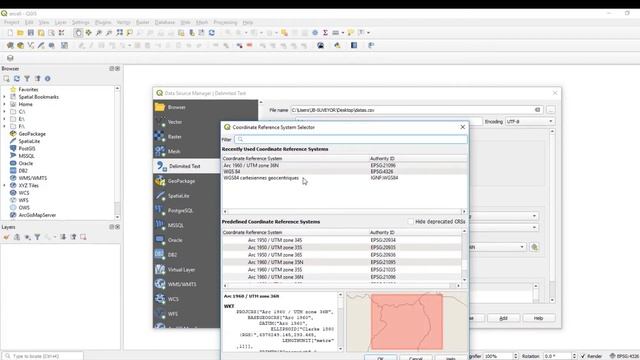This screenshot has width=640, height=360.
Task: Click OK in CRS Selector dialog
Action: click(380, 358)
